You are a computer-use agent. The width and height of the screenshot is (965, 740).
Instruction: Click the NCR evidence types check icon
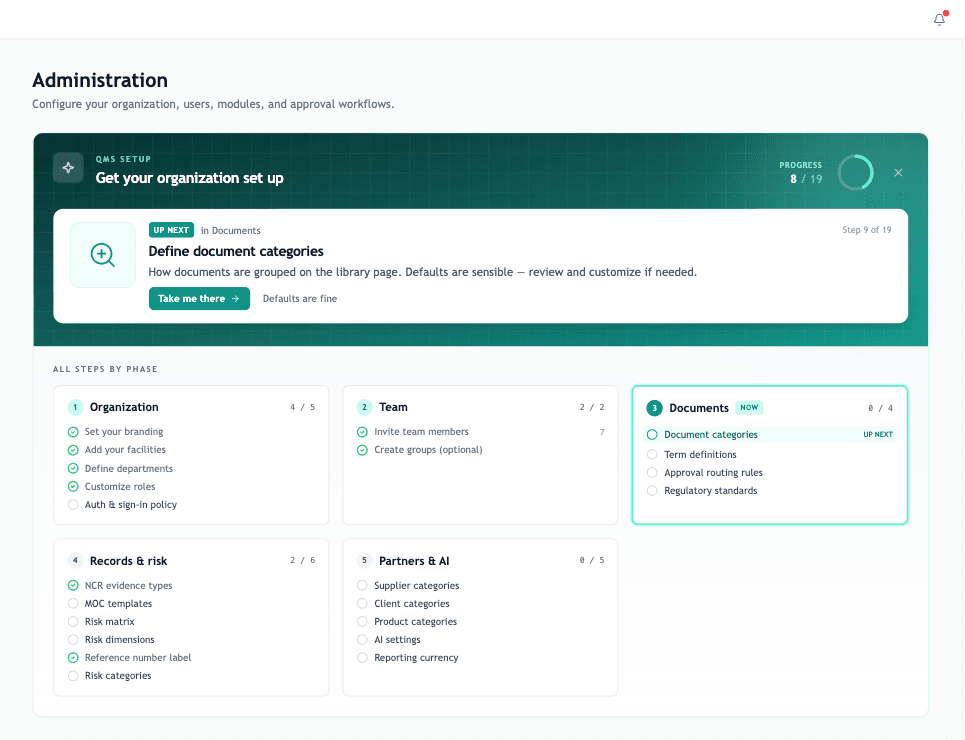(x=73, y=585)
